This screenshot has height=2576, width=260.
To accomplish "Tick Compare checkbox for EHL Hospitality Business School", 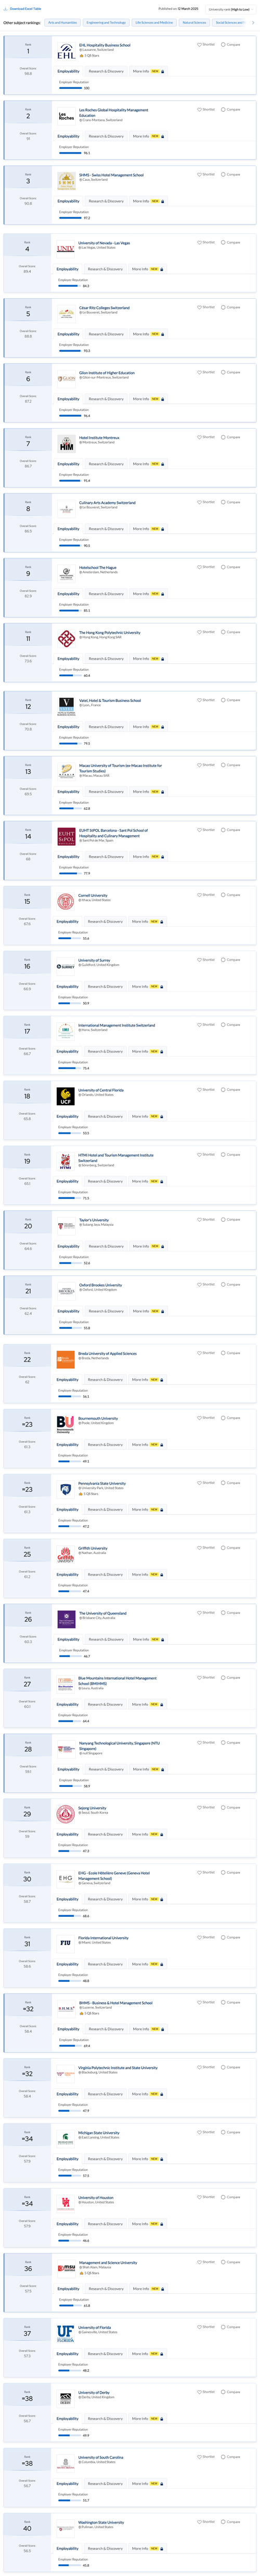I will pyautogui.click(x=223, y=45).
